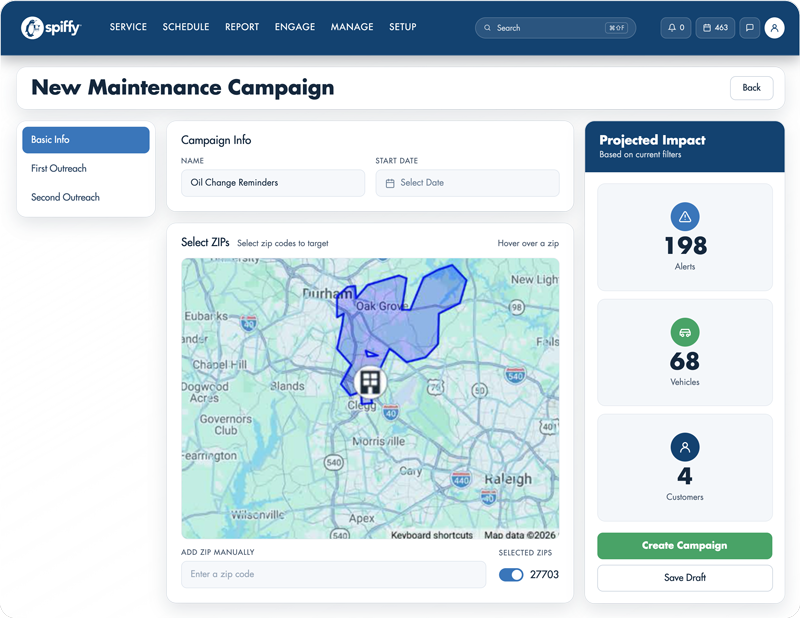Click the calendar icon in Start Date
The width and height of the screenshot is (800, 618).
[x=390, y=183]
